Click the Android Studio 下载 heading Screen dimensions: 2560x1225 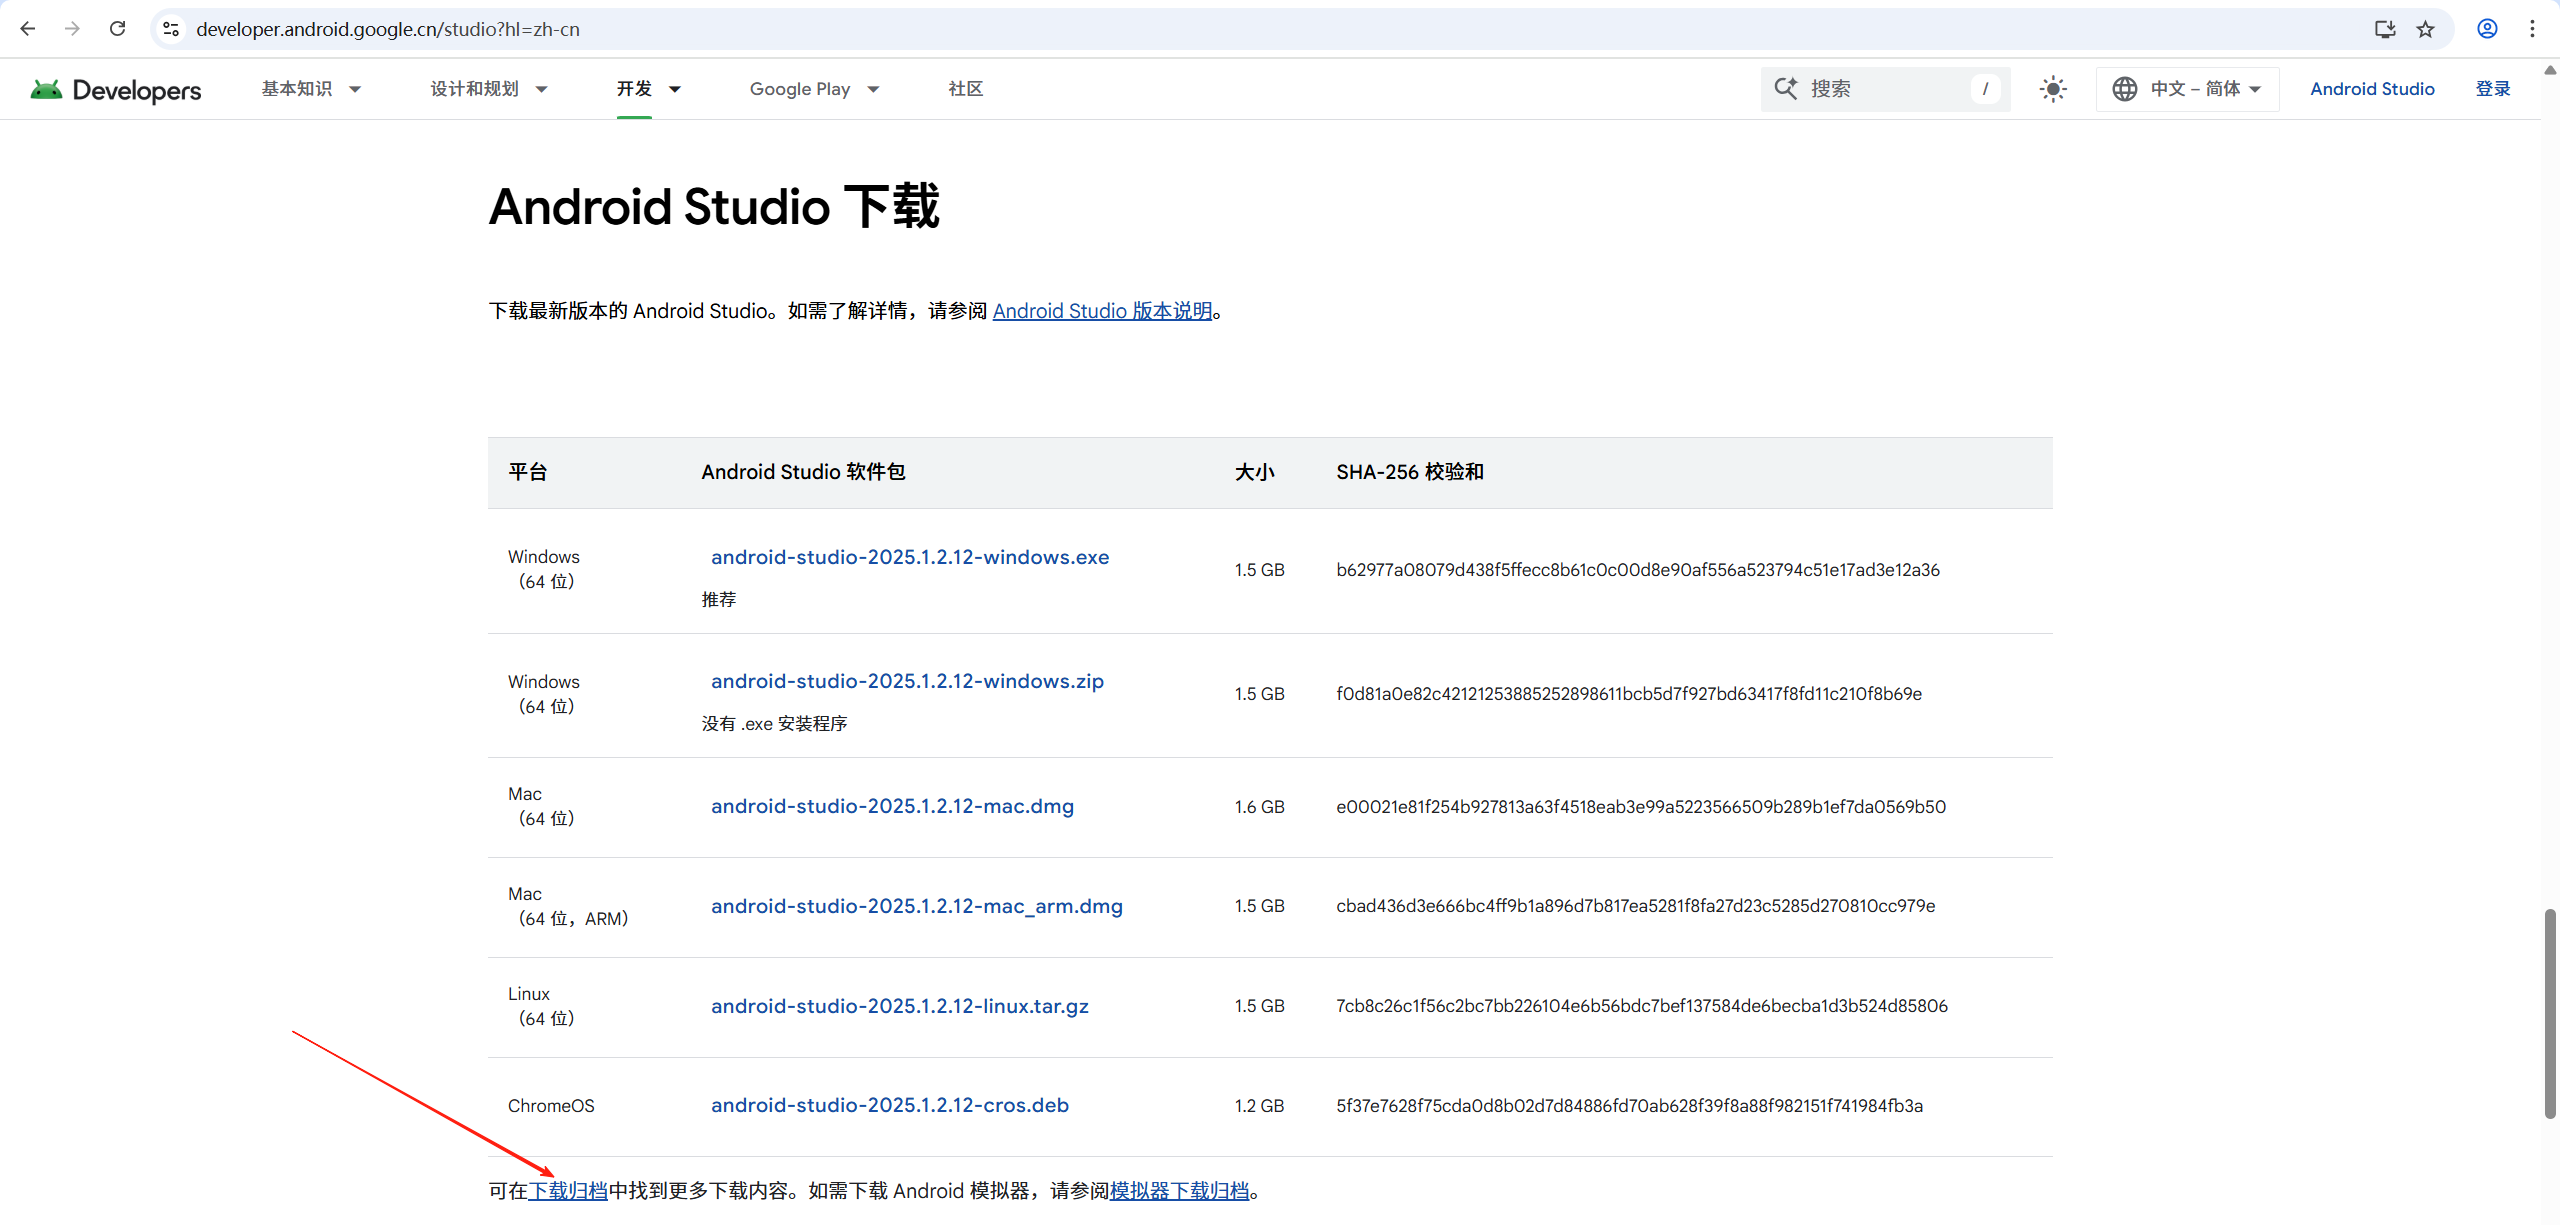714,207
